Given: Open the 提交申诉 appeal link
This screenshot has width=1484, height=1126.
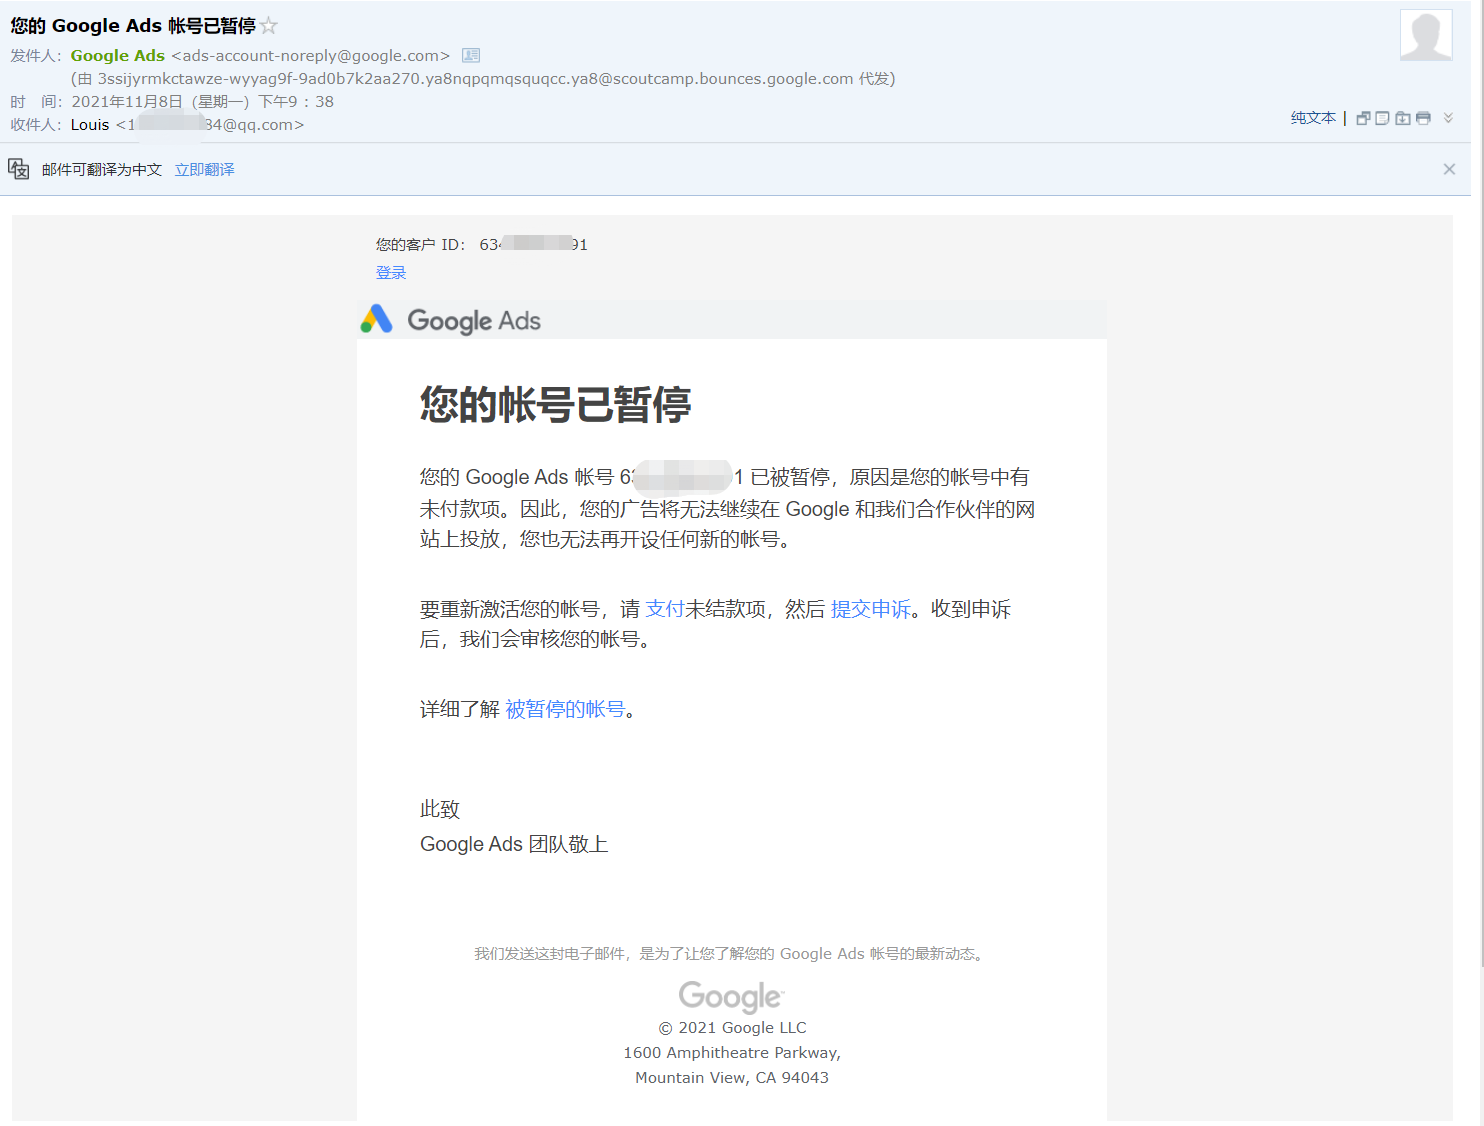Looking at the screenshot, I should pos(871,609).
